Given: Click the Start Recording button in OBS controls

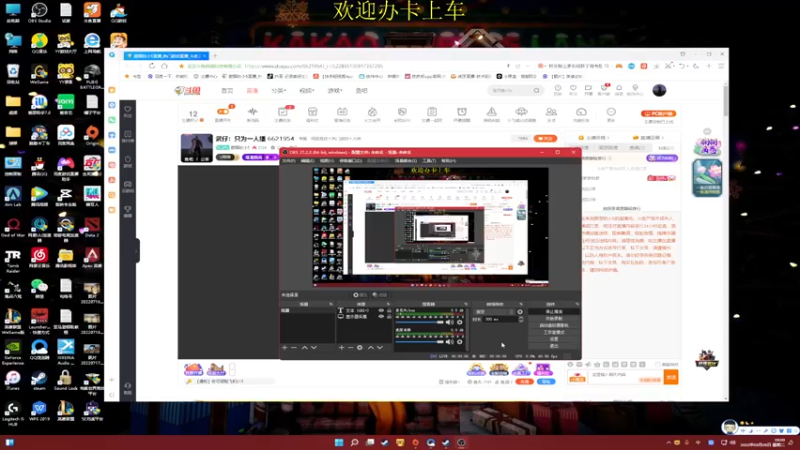Looking at the screenshot, I should [x=554, y=318].
